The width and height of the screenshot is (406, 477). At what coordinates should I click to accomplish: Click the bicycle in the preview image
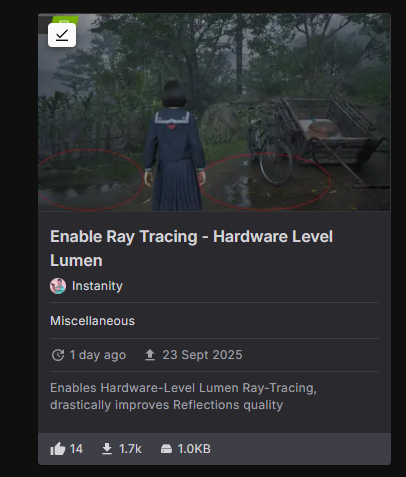(x=268, y=145)
